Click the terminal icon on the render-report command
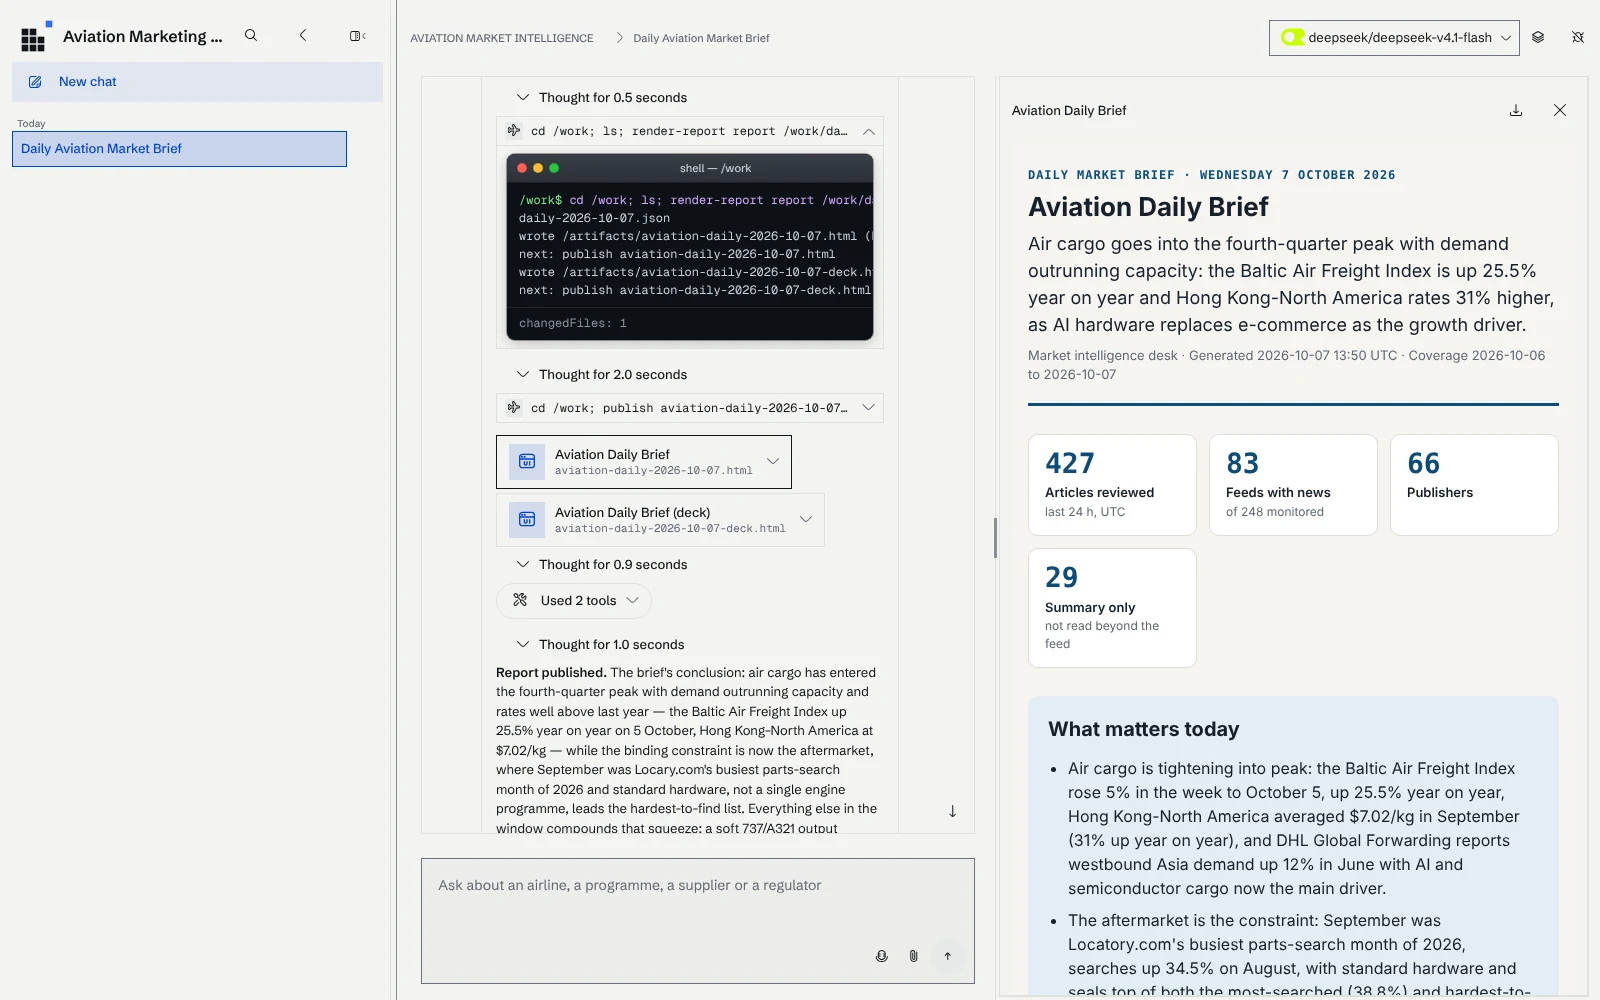This screenshot has height=1000, width=1600. [514, 131]
